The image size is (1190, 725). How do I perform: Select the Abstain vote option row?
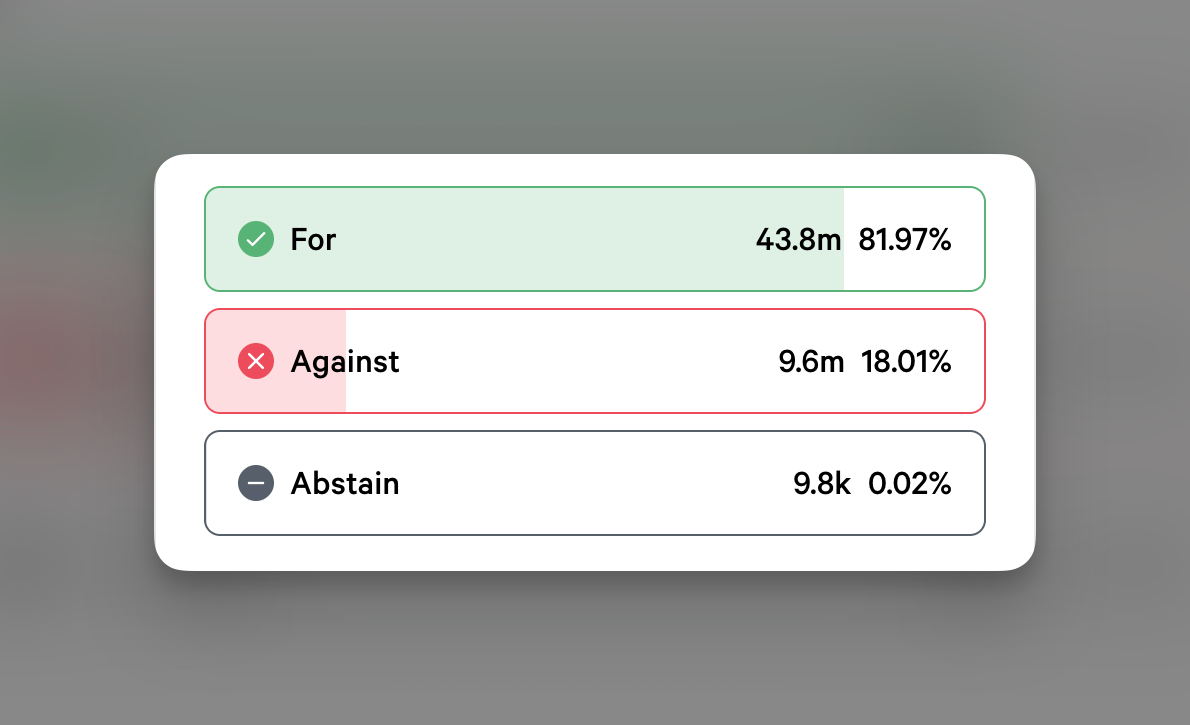tap(595, 483)
